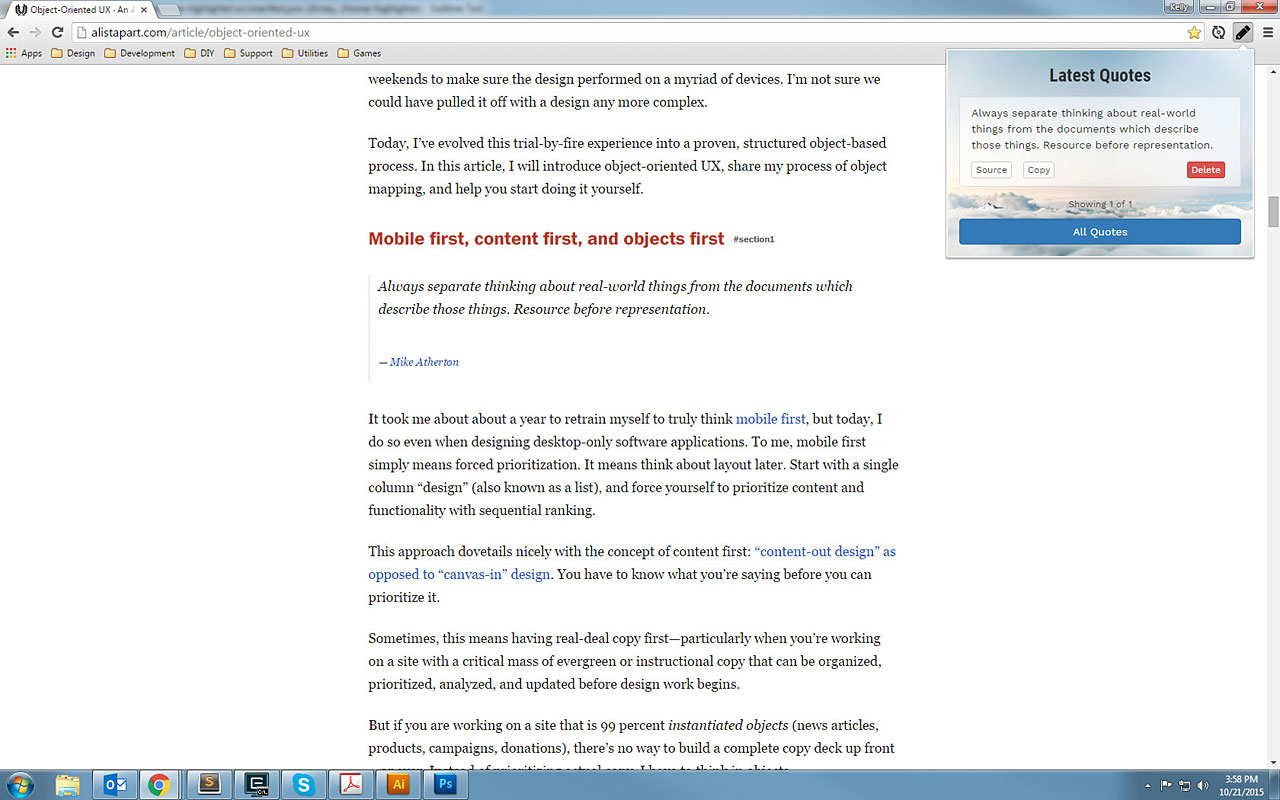Launch Outlook from the taskbar
This screenshot has width=1280, height=800.
[x=114, y=785]
